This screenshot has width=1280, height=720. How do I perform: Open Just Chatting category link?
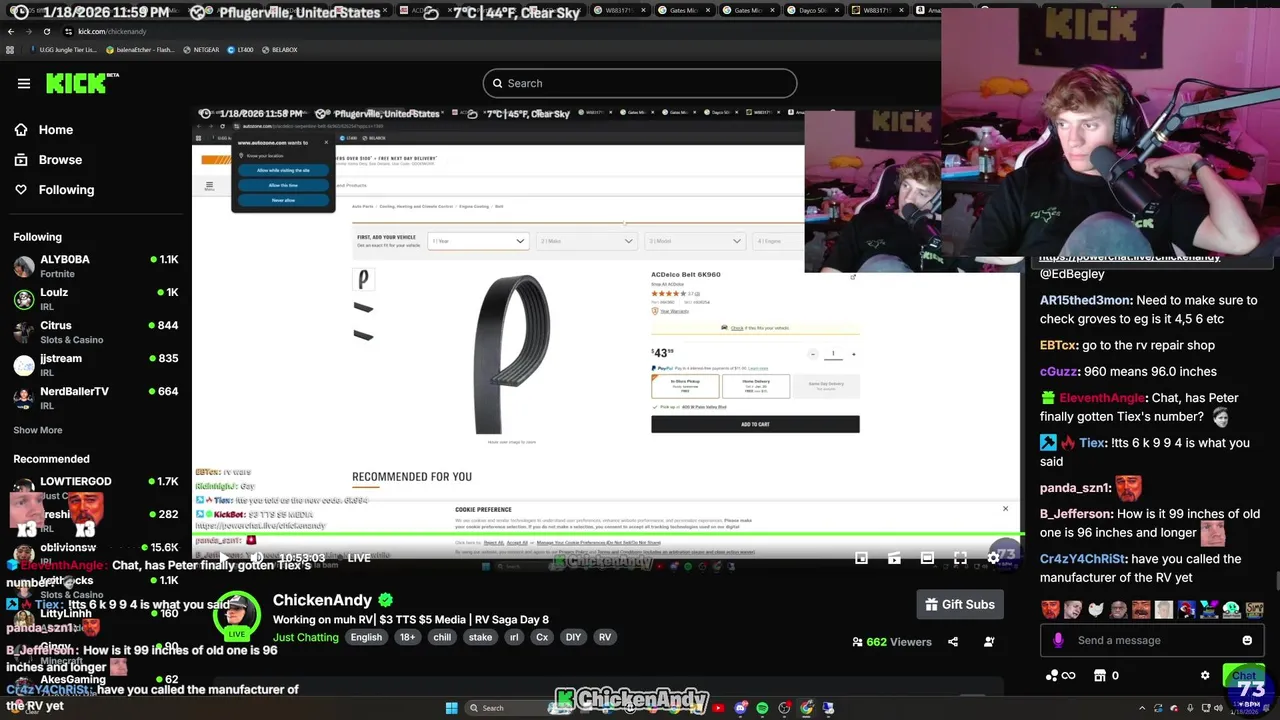[x=306, y=637]
